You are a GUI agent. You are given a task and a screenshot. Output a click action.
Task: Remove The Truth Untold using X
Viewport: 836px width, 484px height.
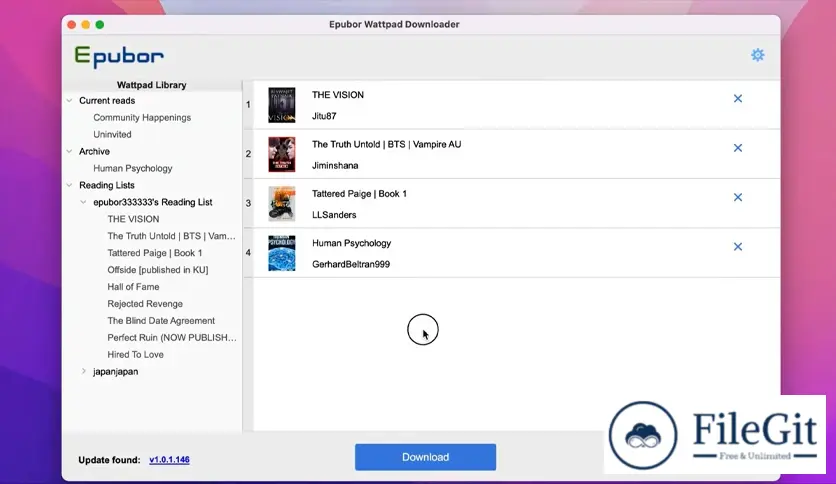pyautogui.click(x=737, y=148)
